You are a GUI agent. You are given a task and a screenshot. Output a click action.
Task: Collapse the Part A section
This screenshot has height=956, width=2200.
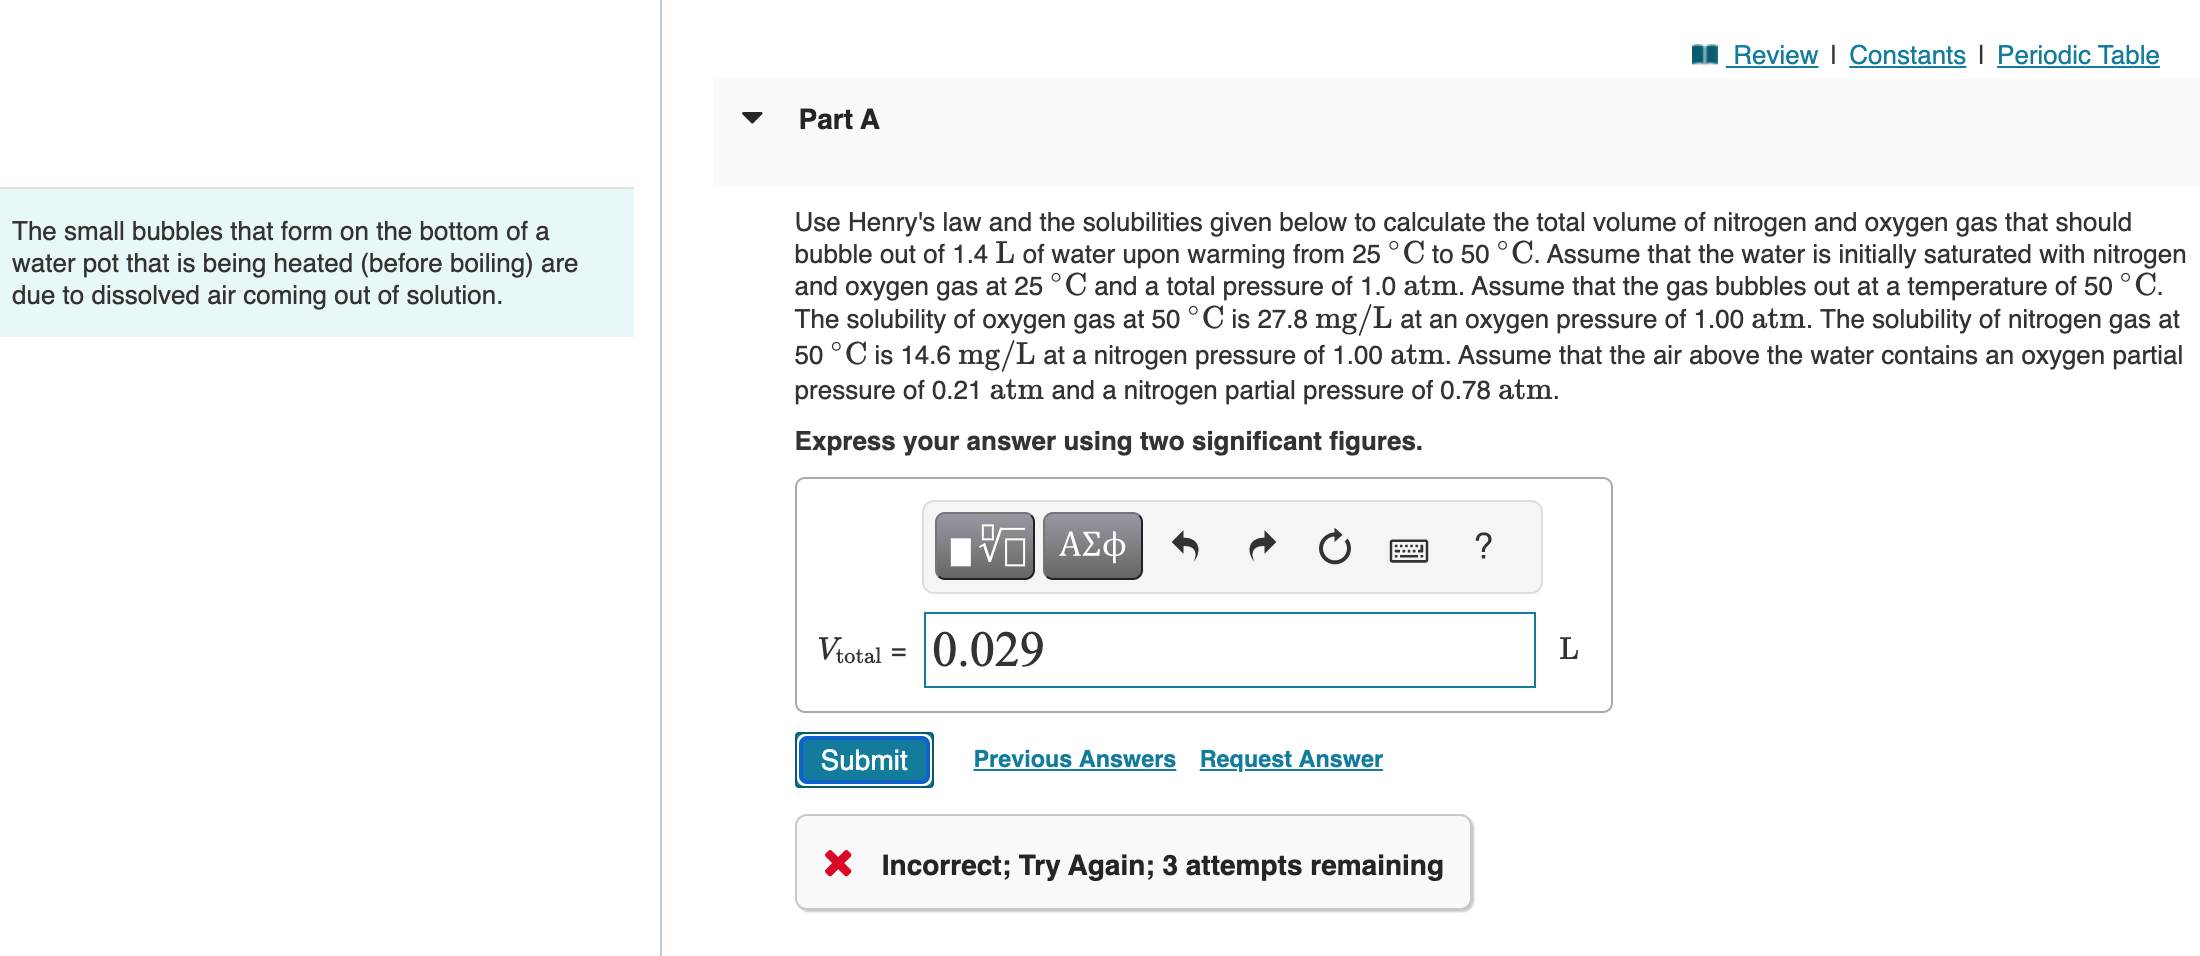coord(752,118)
